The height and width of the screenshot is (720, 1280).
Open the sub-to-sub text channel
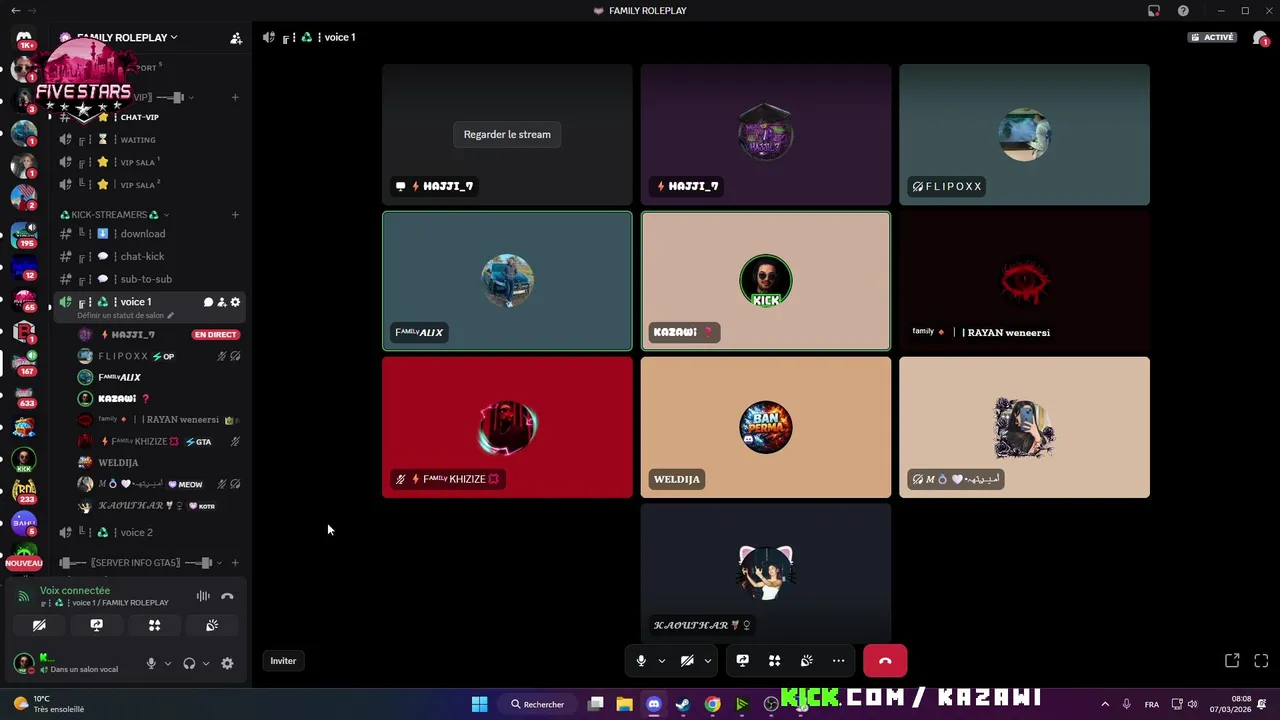click(148, 280)
